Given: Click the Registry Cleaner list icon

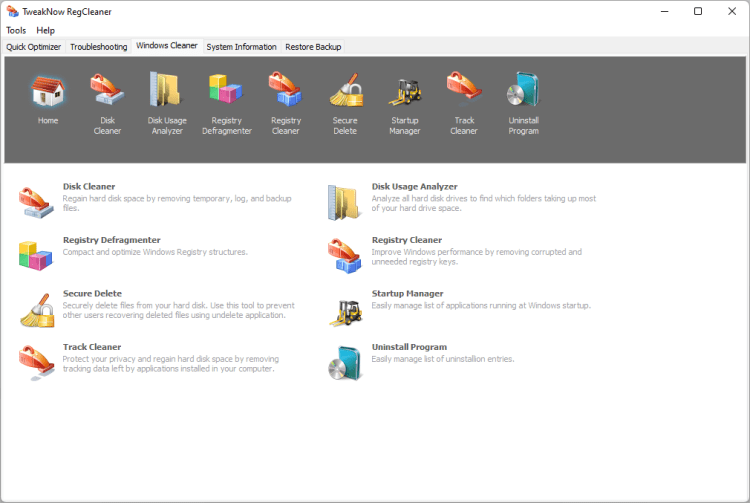Looking at the screenshot, I should pos(344,256).
